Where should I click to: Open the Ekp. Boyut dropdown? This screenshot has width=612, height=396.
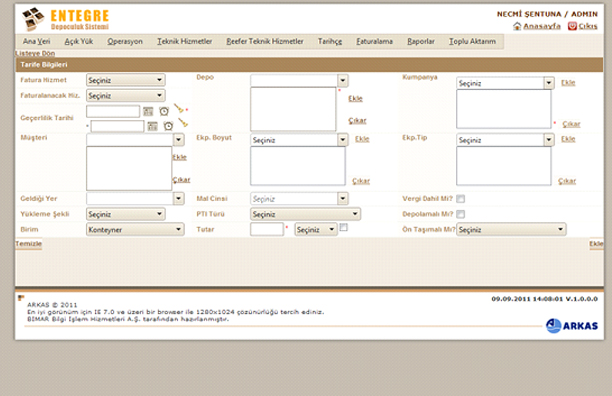[x=299, y=140]
